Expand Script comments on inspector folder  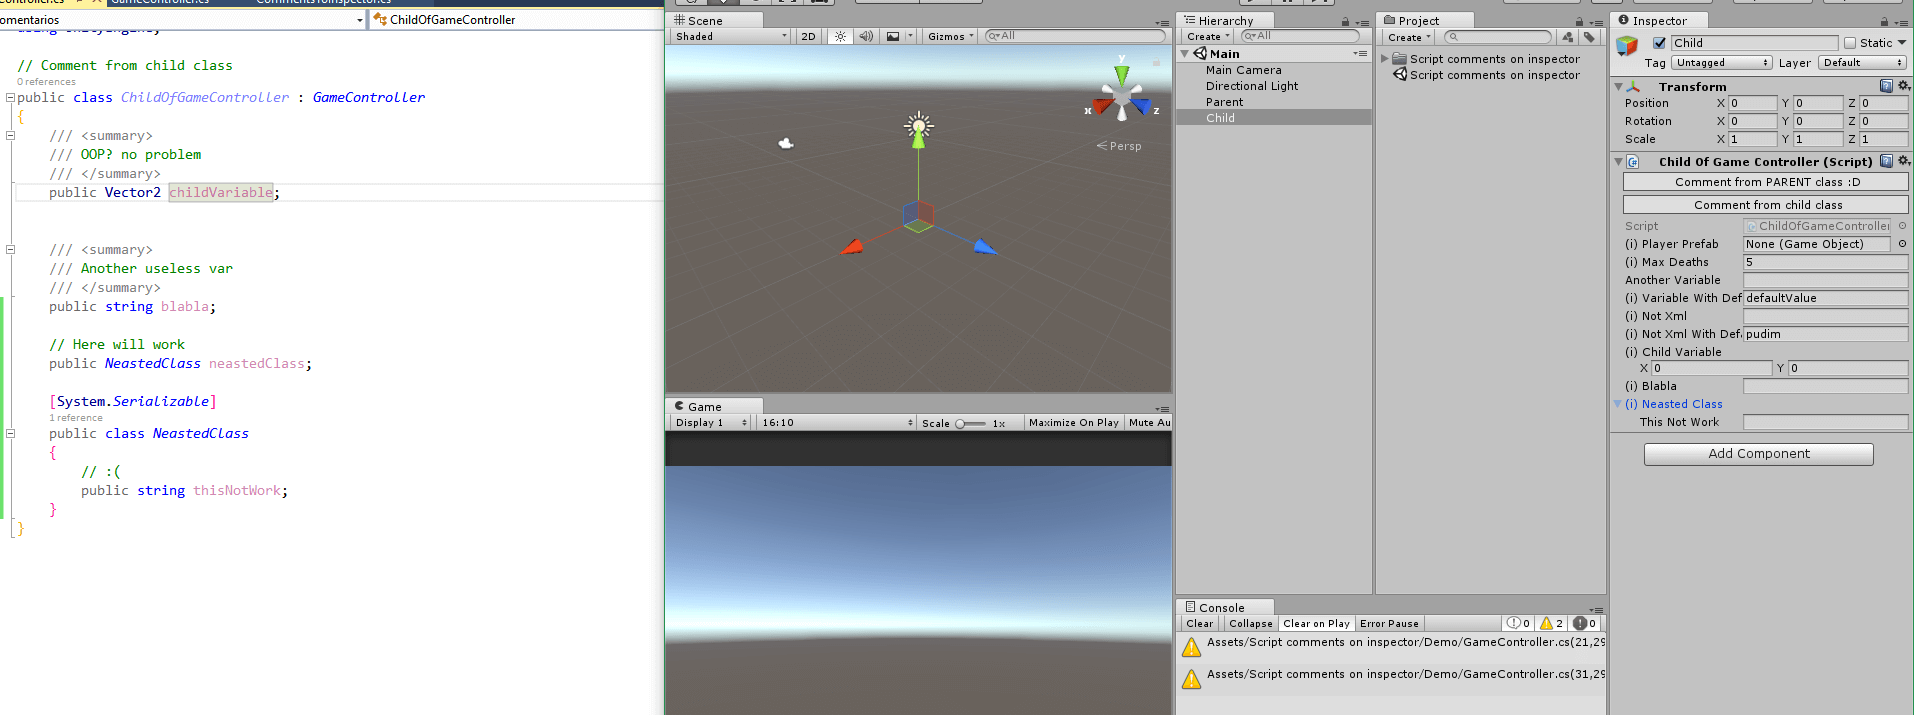pyautogui.click(x=1385, y=59)
